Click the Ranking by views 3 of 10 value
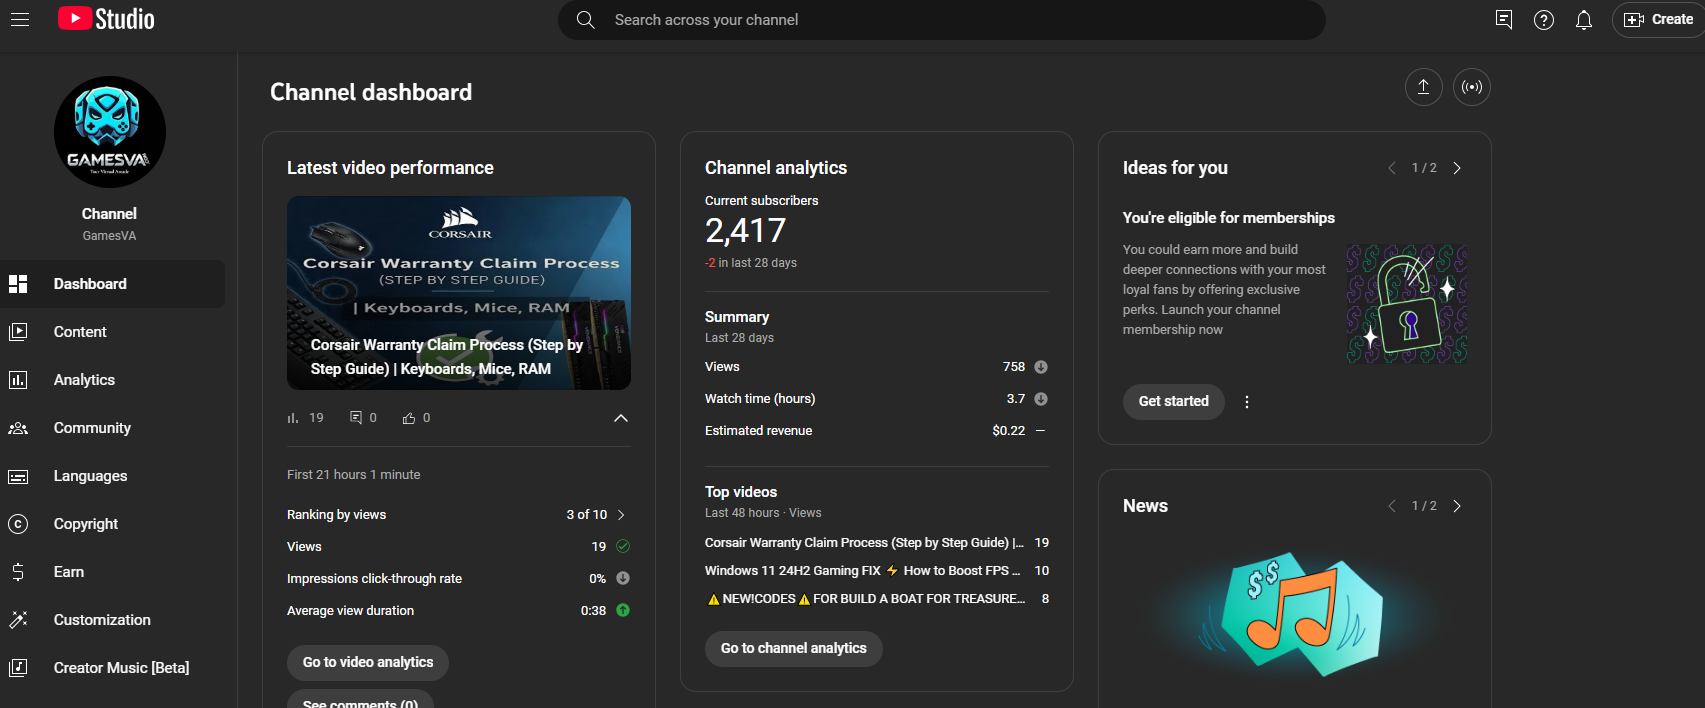The width and height of the screenshot is (1705, 708). 587,515
